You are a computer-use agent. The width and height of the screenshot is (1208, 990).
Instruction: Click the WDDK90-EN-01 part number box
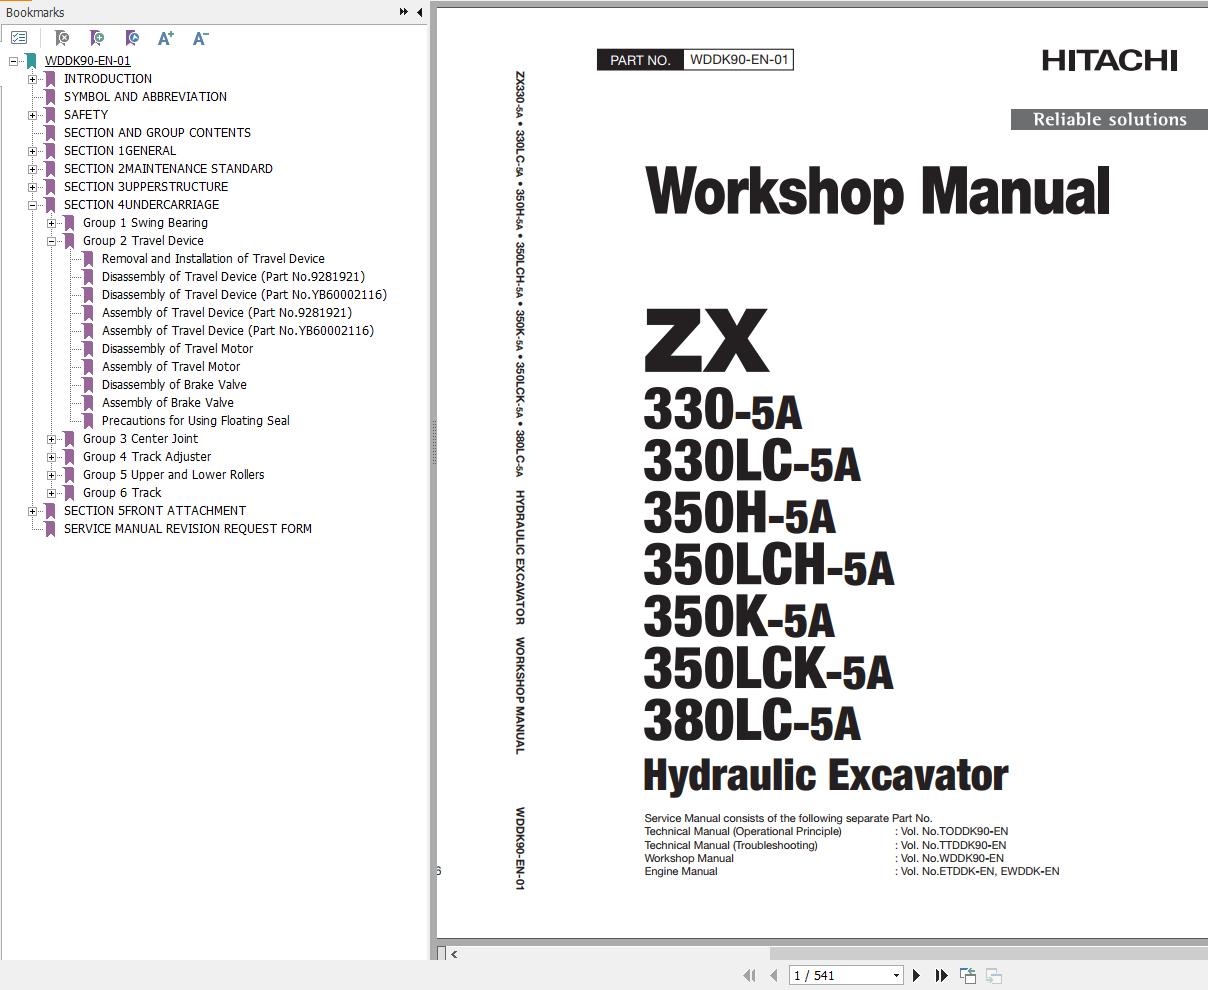(738, 60)
